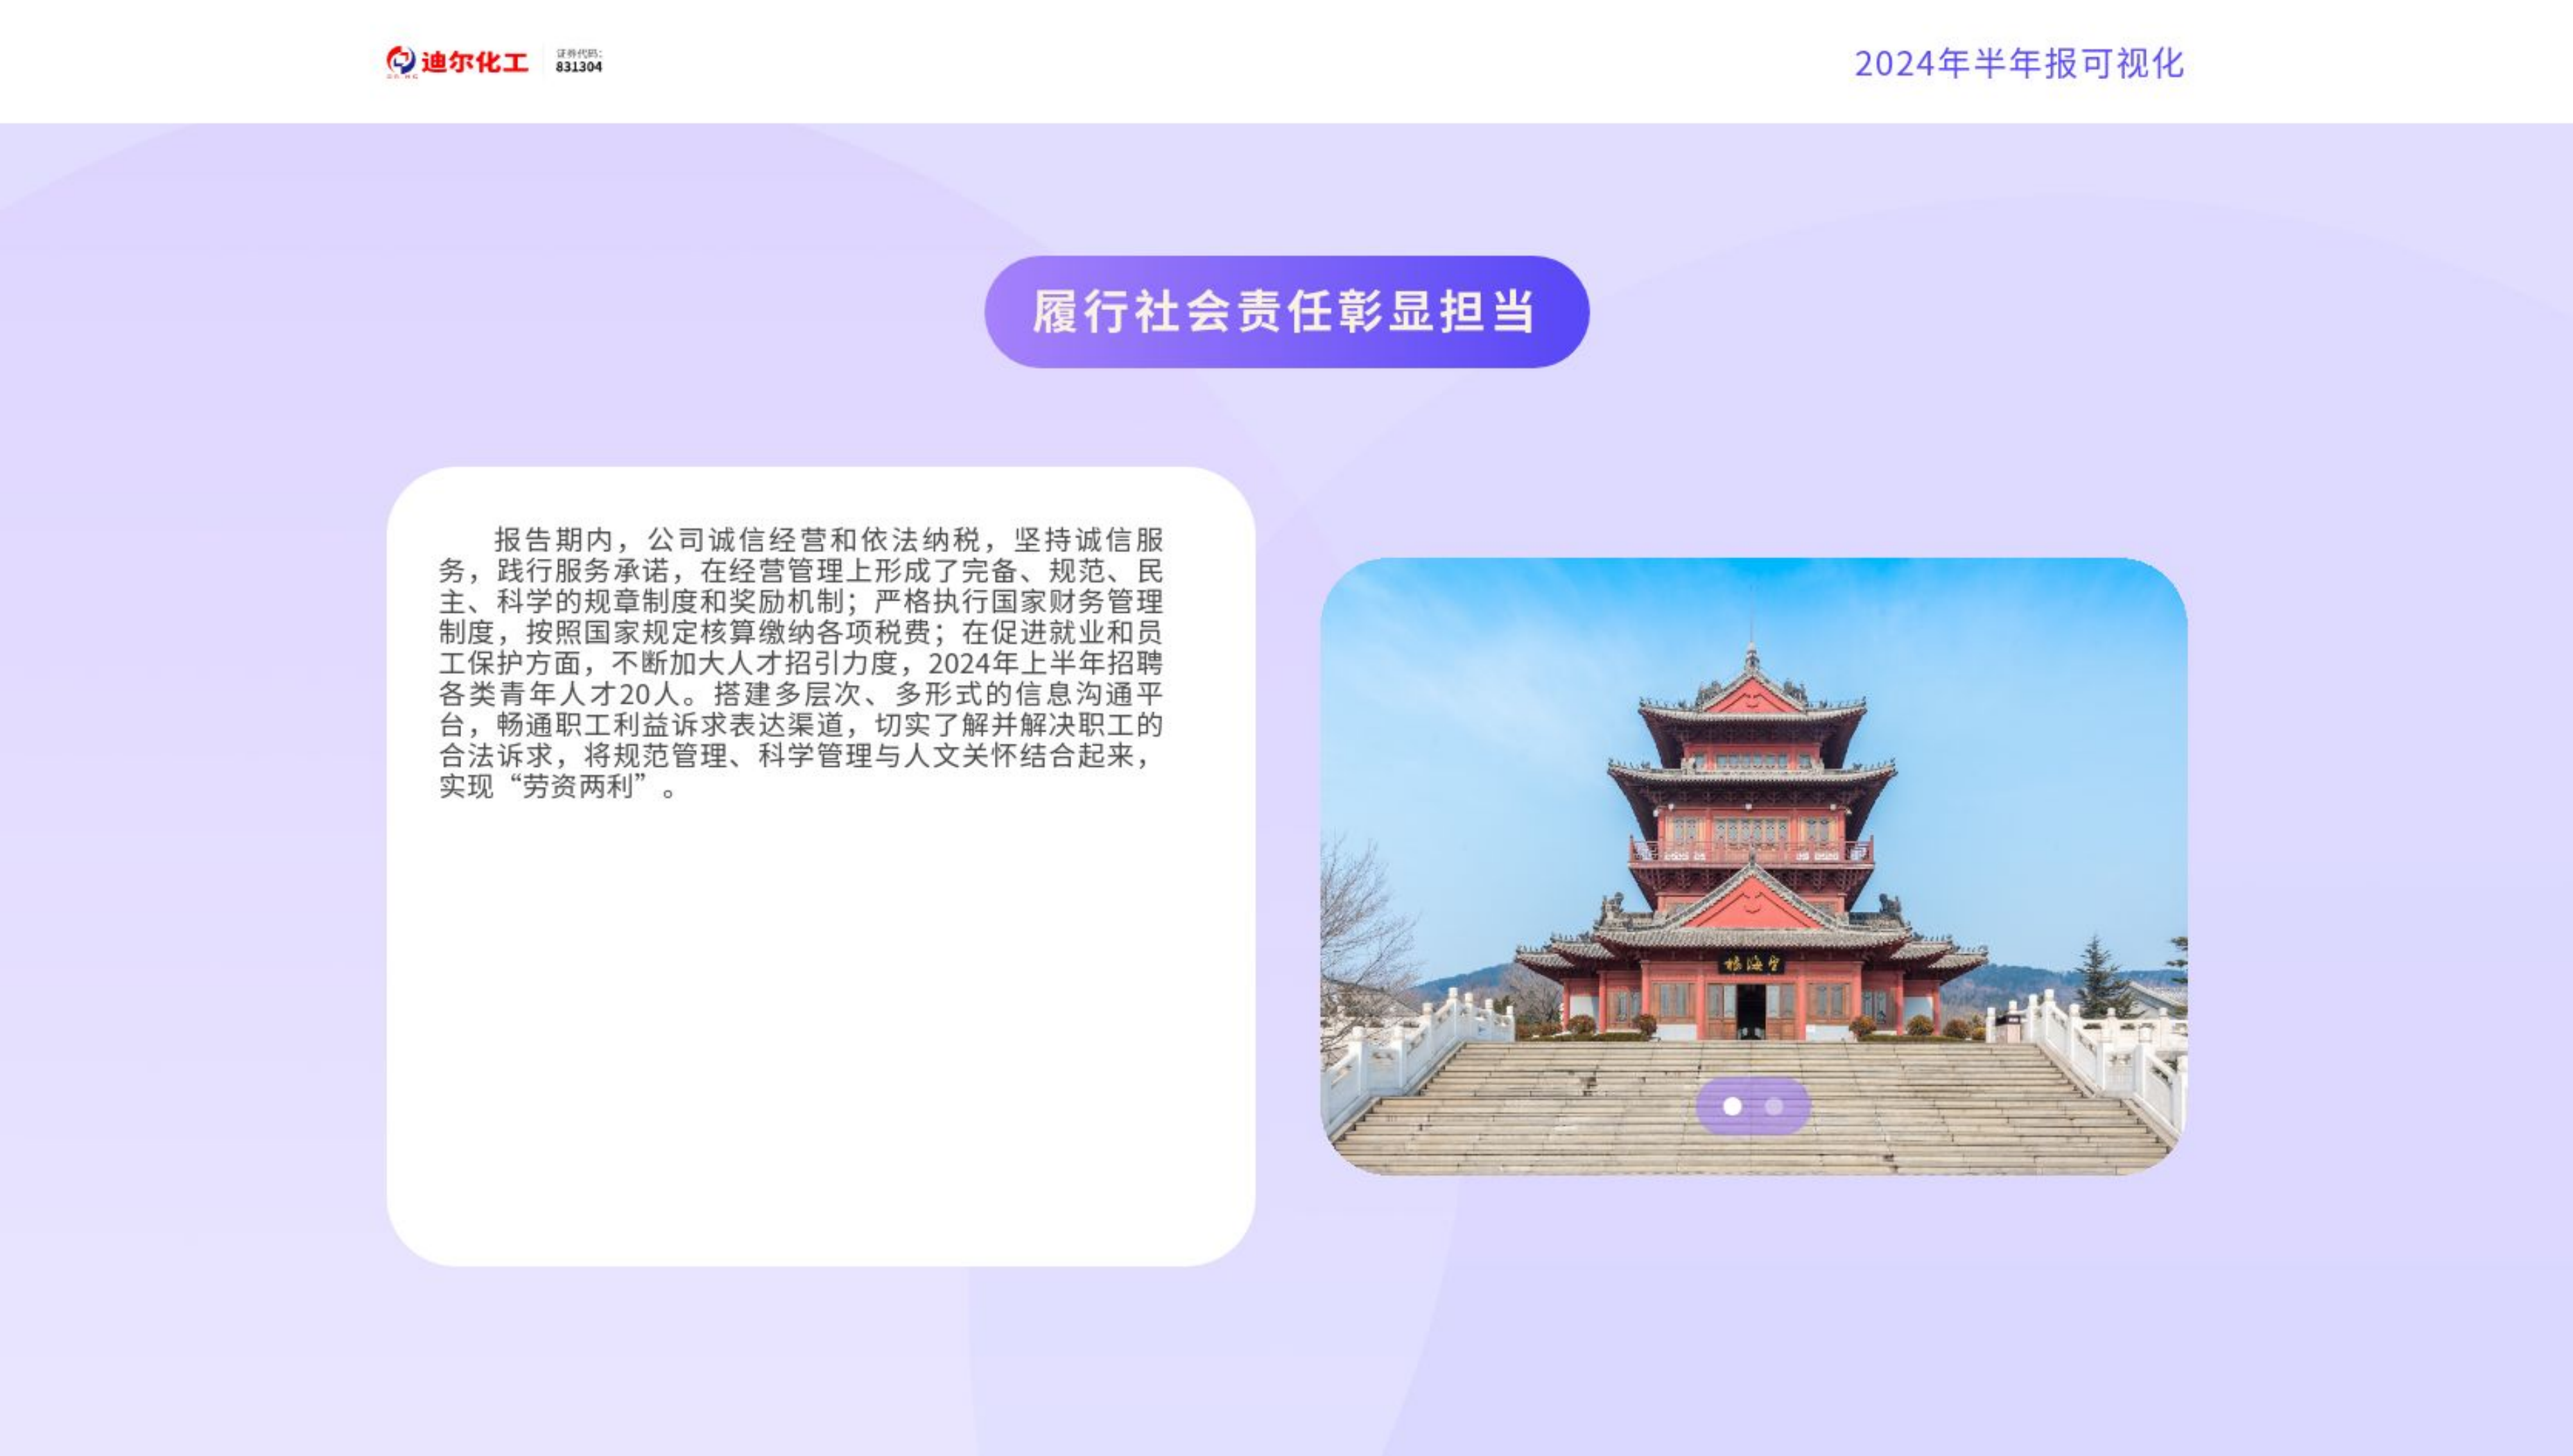Click the purple 履行社会责任彰显担当 title pill
Image resolution: width=2573 pixels, height=1456 pixels.
1286,312
